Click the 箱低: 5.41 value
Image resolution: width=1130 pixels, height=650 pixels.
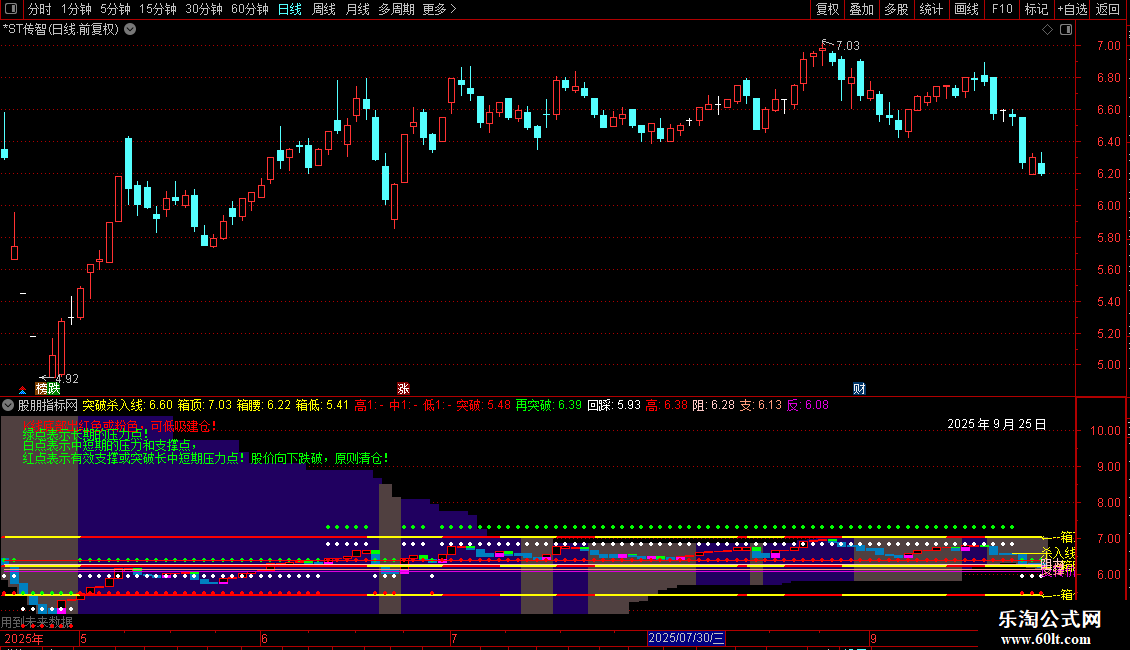click(322, 405)
